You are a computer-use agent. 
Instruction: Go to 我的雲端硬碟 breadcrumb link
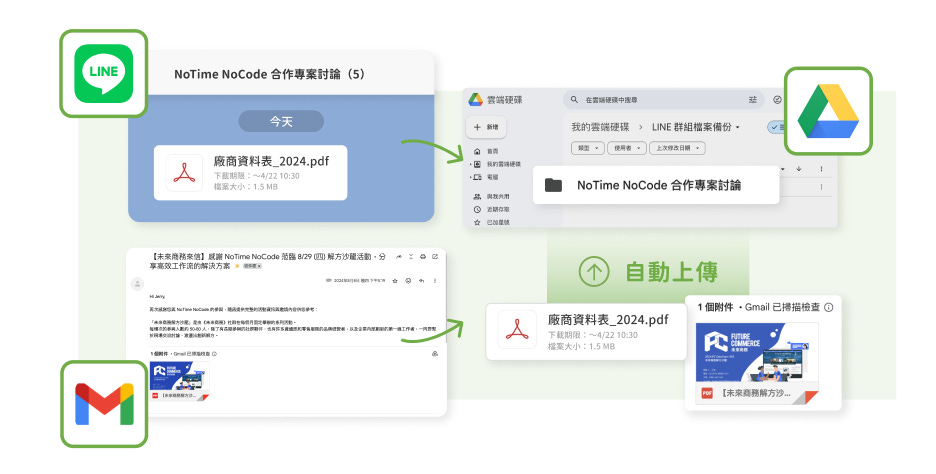pyautogui.click(x=600, y=127)
